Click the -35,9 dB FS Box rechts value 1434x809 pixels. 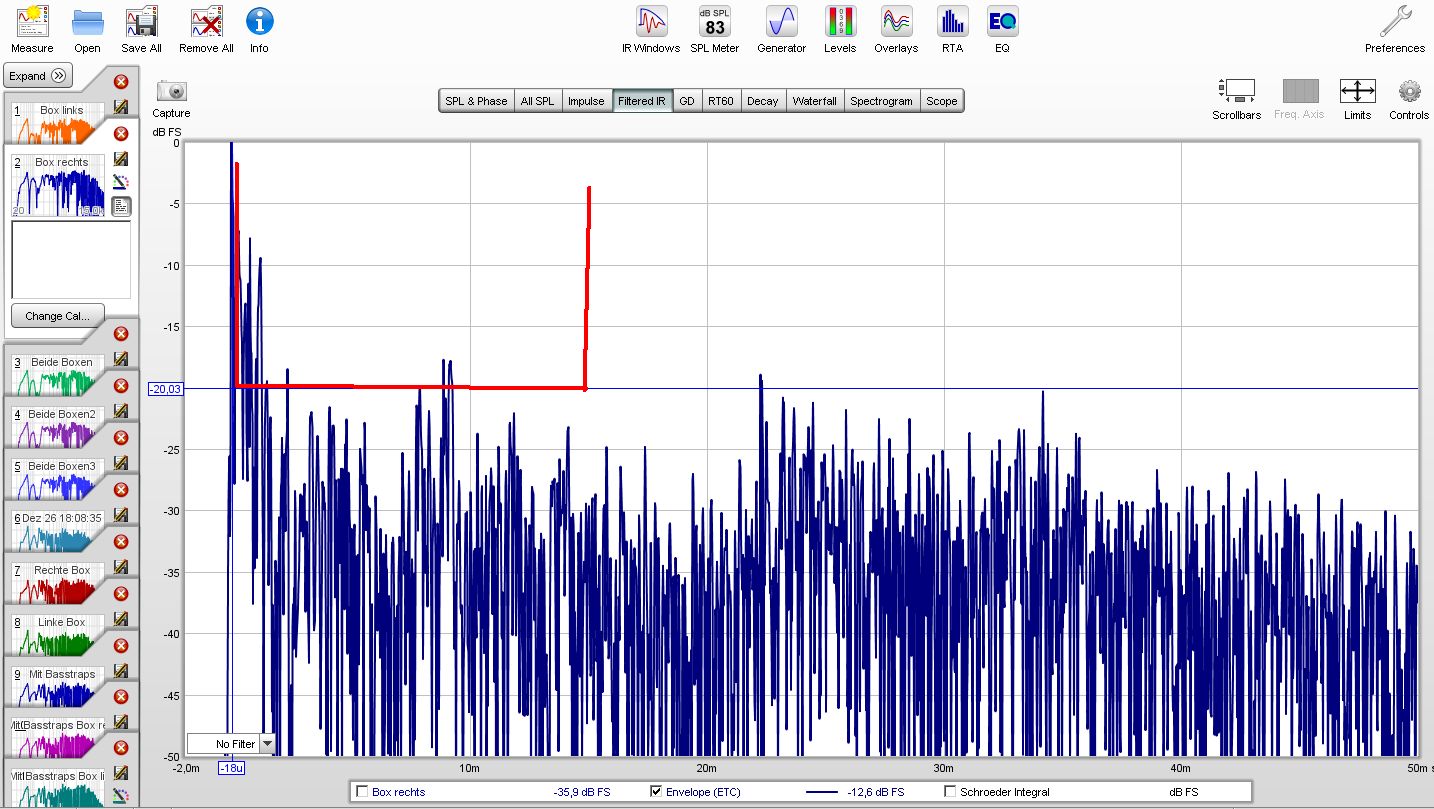[582, 792]
